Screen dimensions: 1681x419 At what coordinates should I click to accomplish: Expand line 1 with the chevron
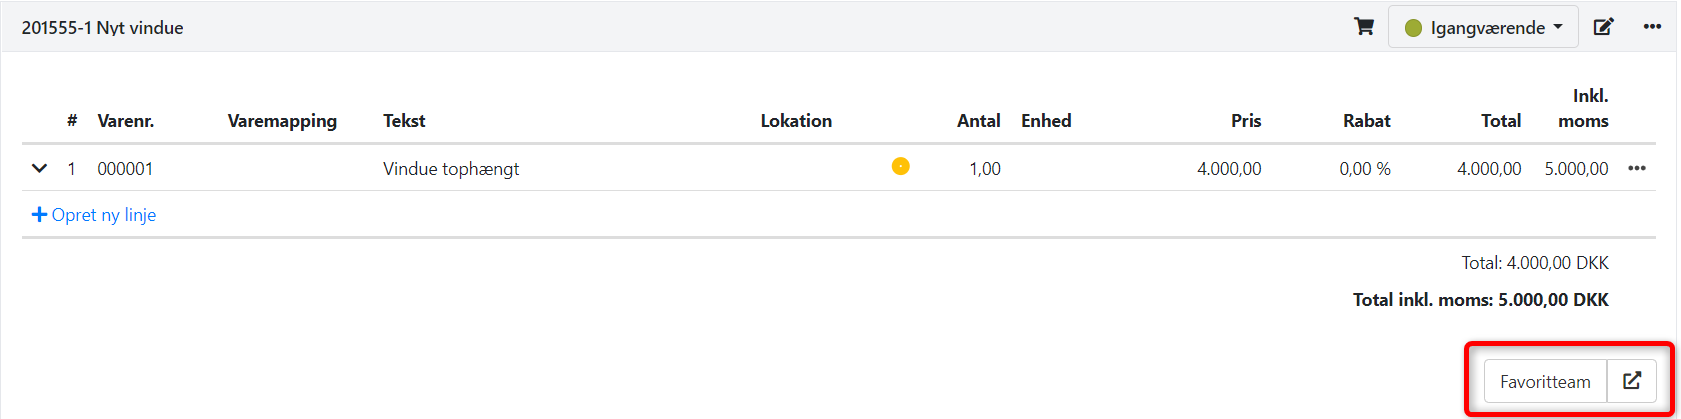(x=40, y=168)
